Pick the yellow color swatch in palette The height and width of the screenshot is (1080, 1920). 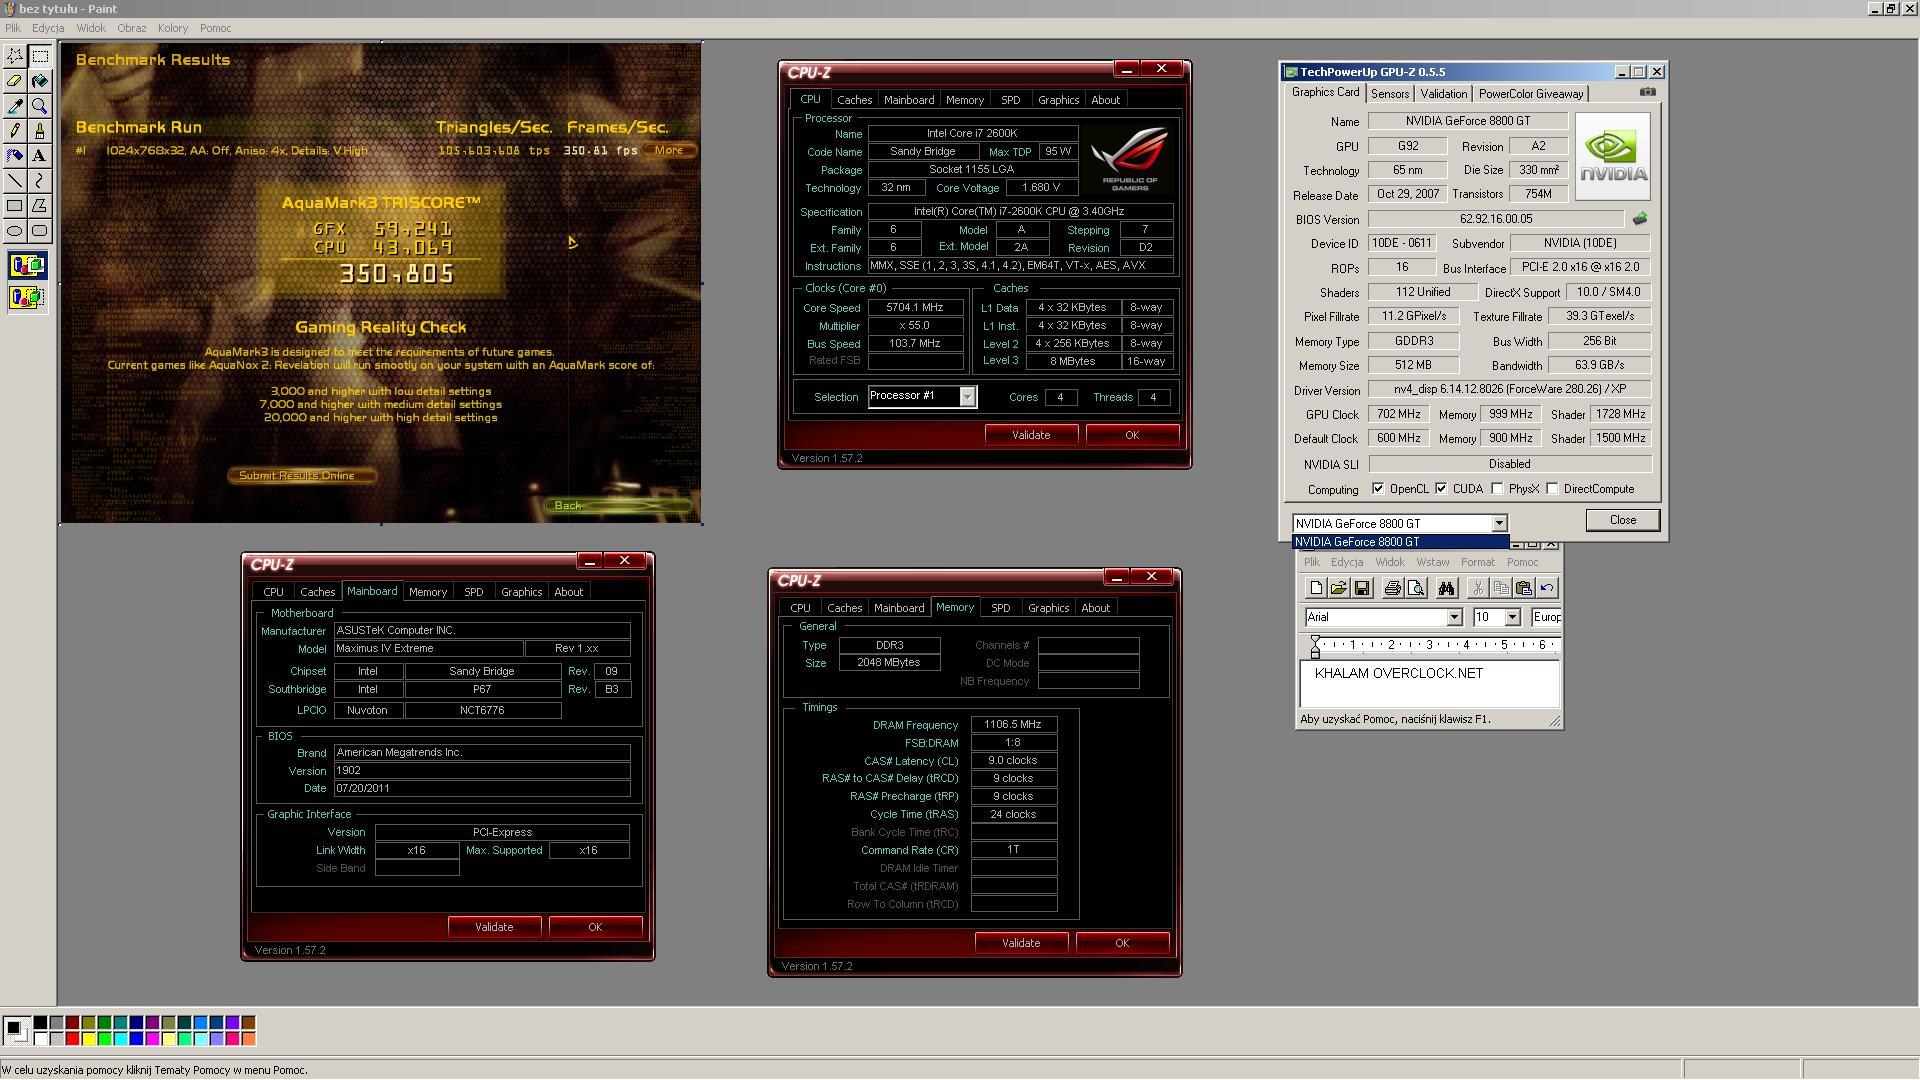[88, 1039]
